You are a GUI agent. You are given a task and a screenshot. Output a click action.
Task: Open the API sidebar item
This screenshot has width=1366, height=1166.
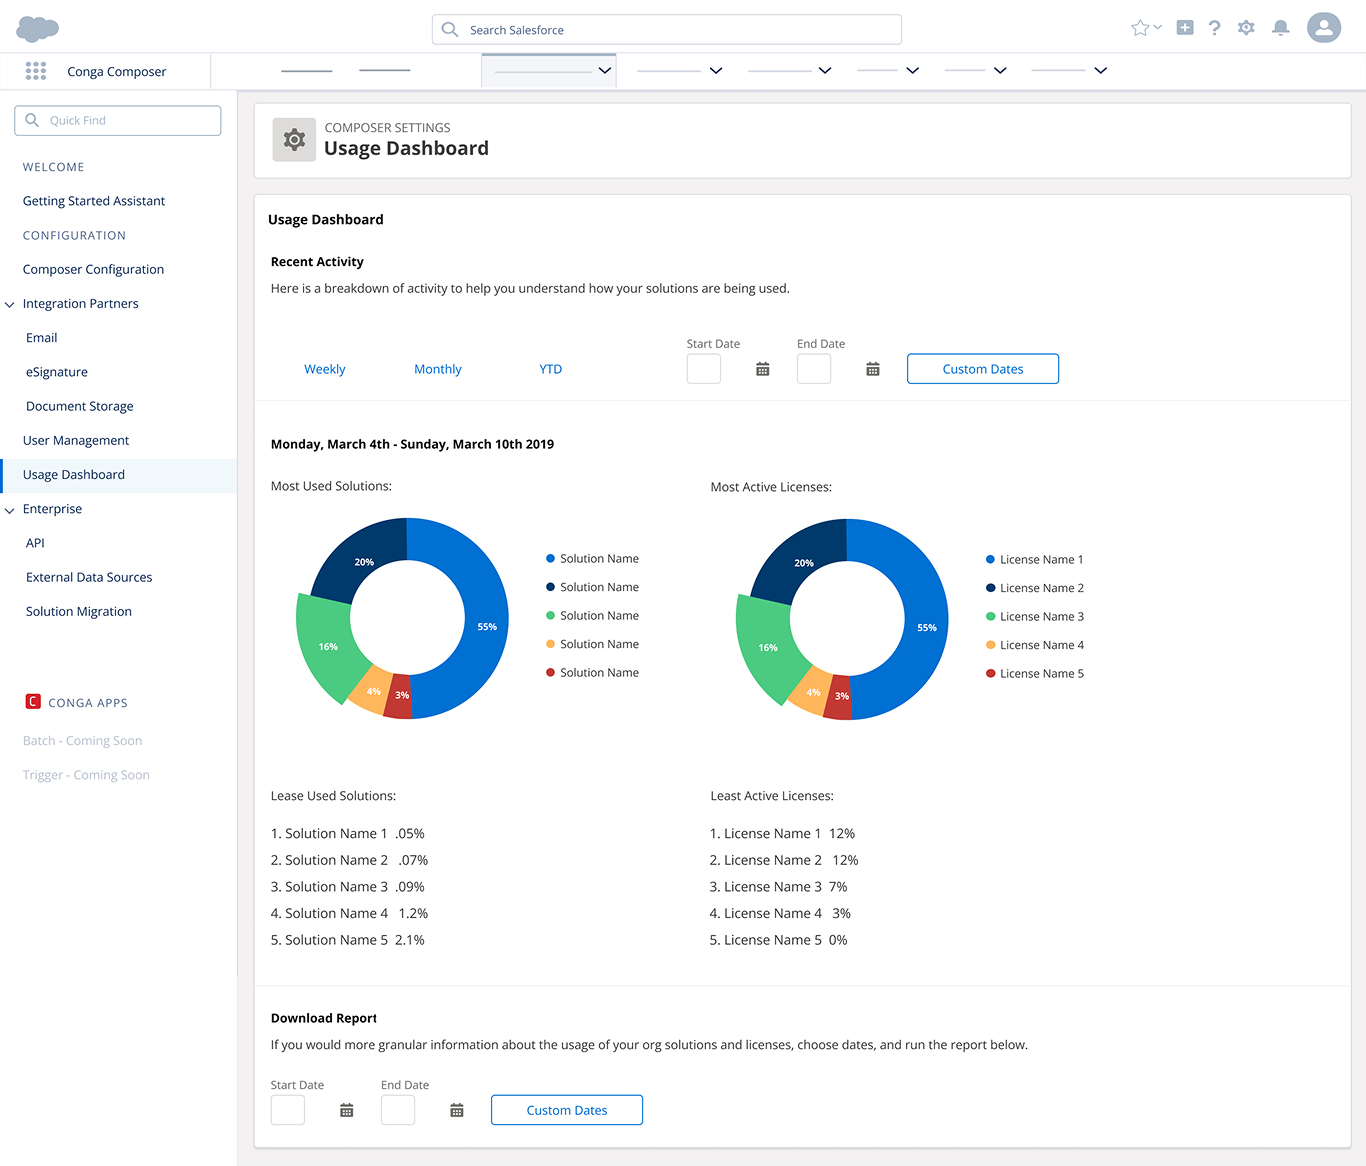point(35,543)
